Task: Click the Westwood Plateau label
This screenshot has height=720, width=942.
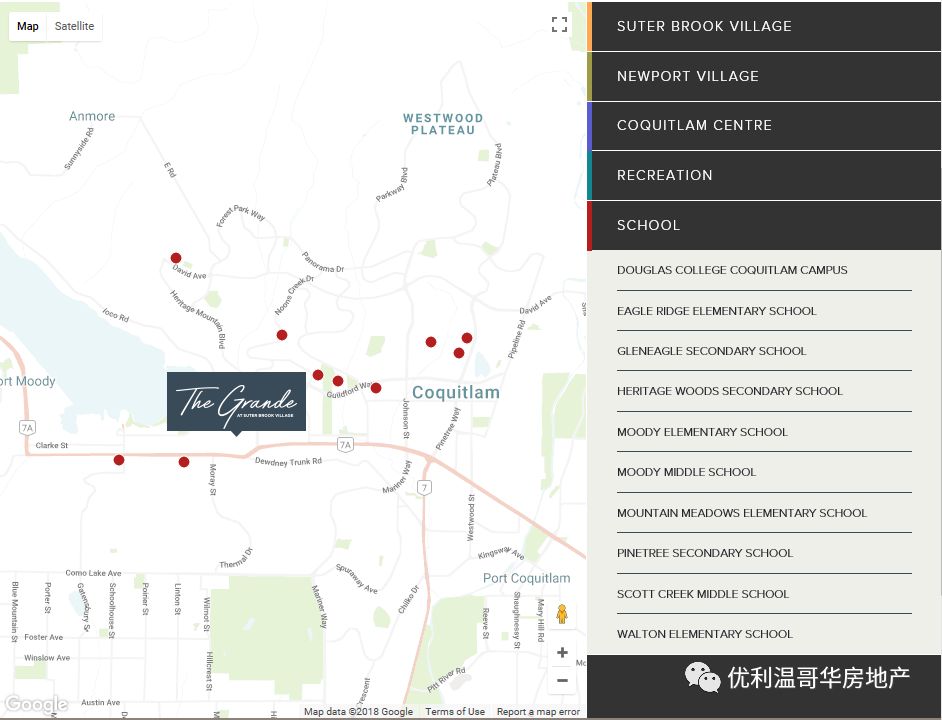Action: [x=443, y=124]
